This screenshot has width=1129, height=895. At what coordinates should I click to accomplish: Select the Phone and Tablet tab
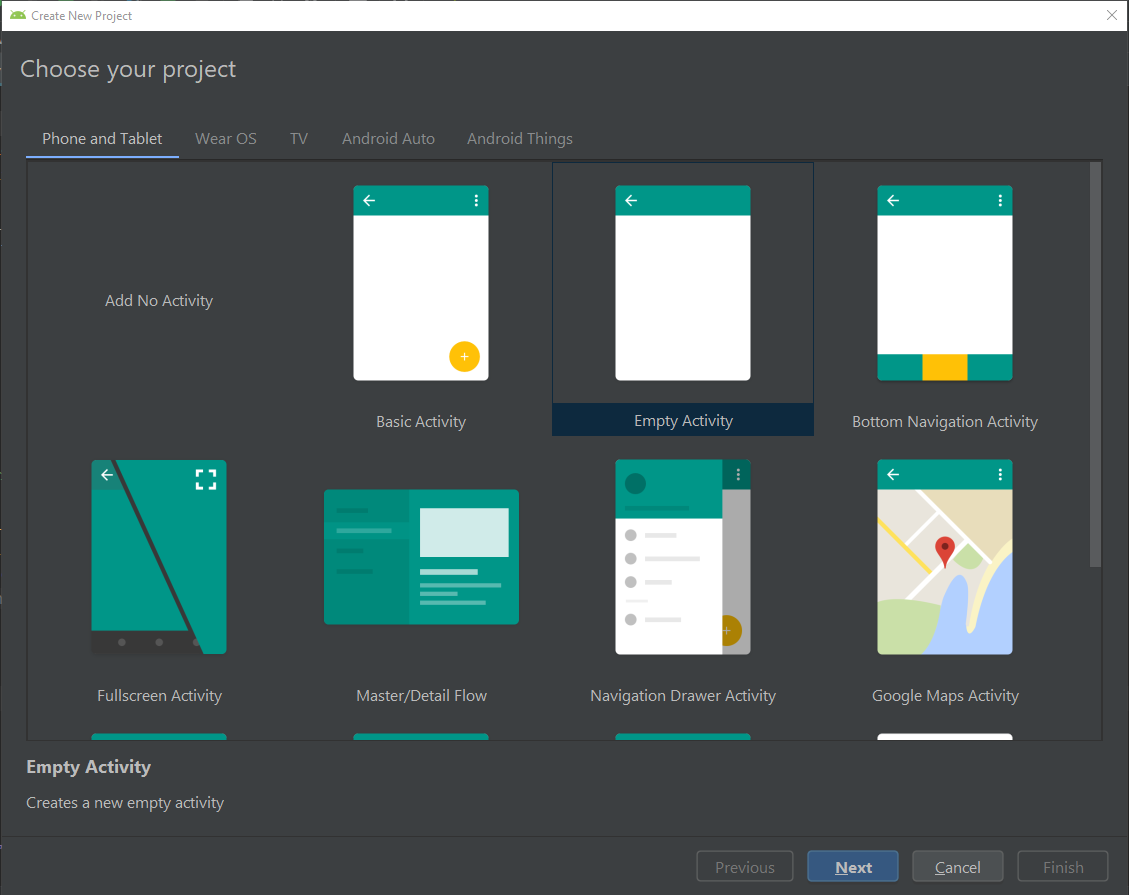101,138
